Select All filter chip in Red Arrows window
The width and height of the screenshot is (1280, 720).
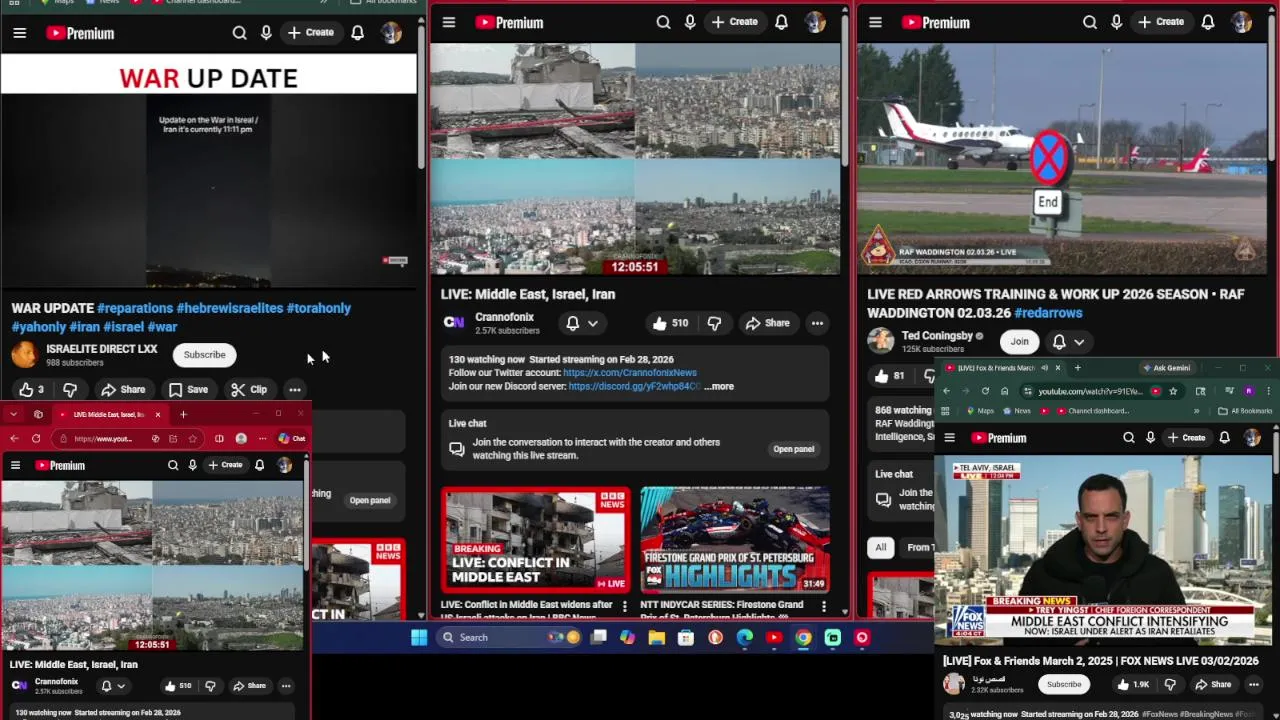pyautogui.click(x=880, y=547)
